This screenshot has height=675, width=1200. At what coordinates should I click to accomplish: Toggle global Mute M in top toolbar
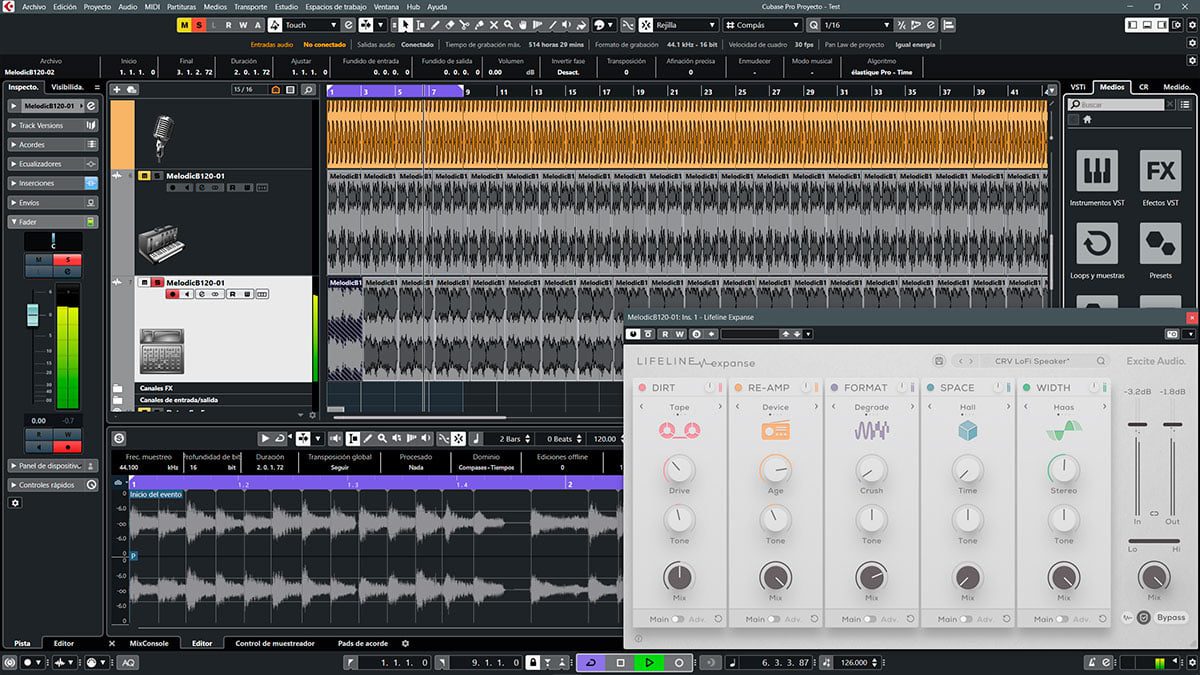[x=185, y=25]
